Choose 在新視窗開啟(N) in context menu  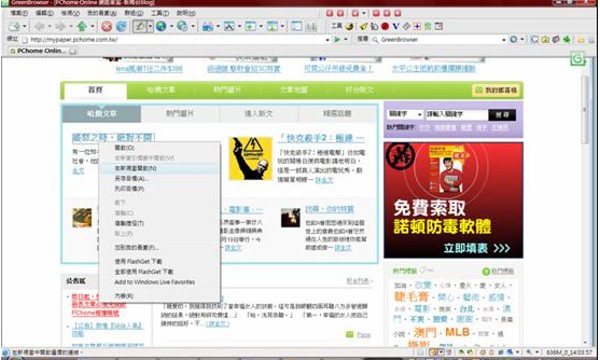point(159,168)
